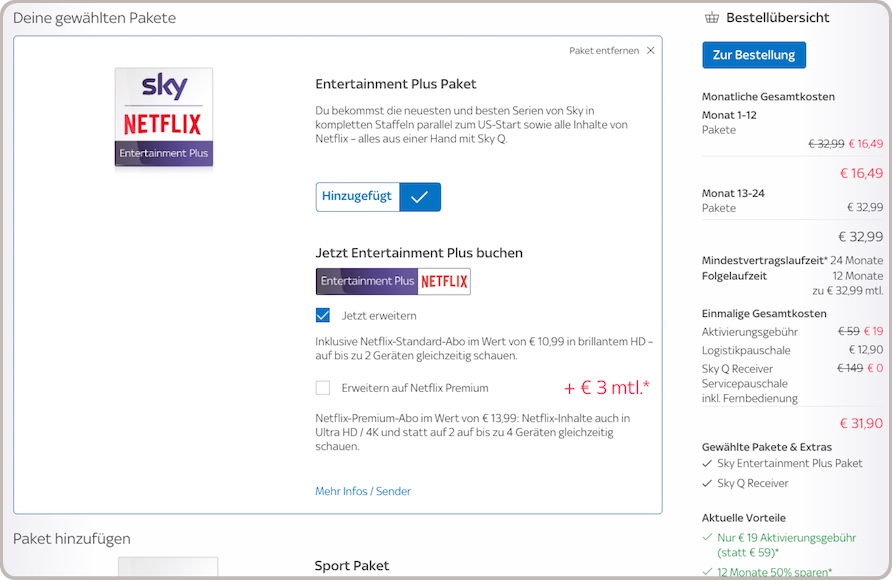Click the Bestellübersicht title
This screenshot has width=892, height=580.
778,18
